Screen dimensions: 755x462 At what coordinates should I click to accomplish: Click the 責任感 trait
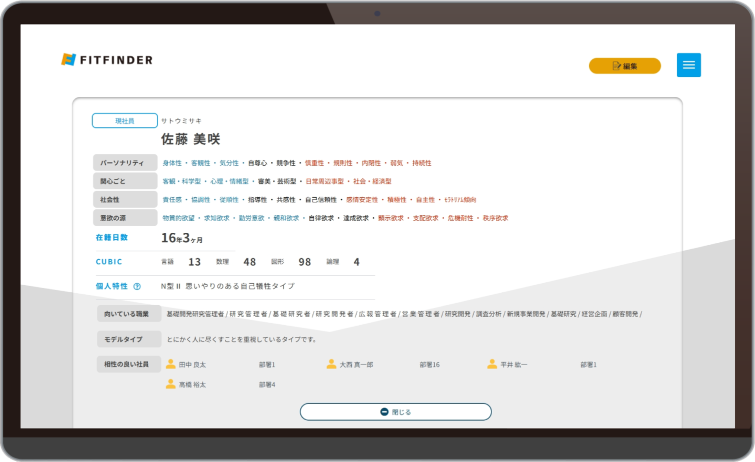172,200
